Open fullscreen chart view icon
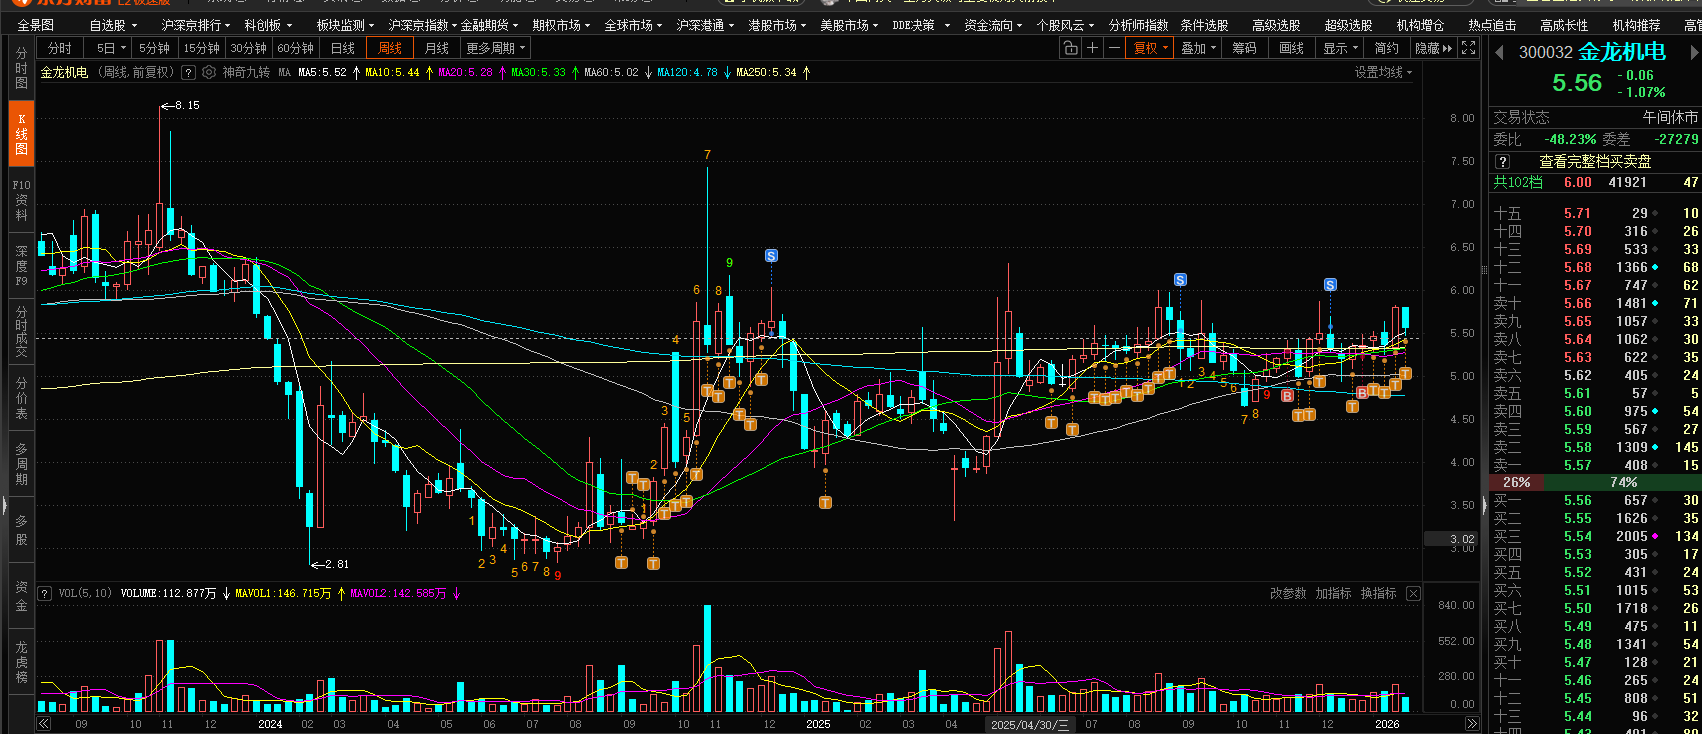 click(x=1468, y=48)
